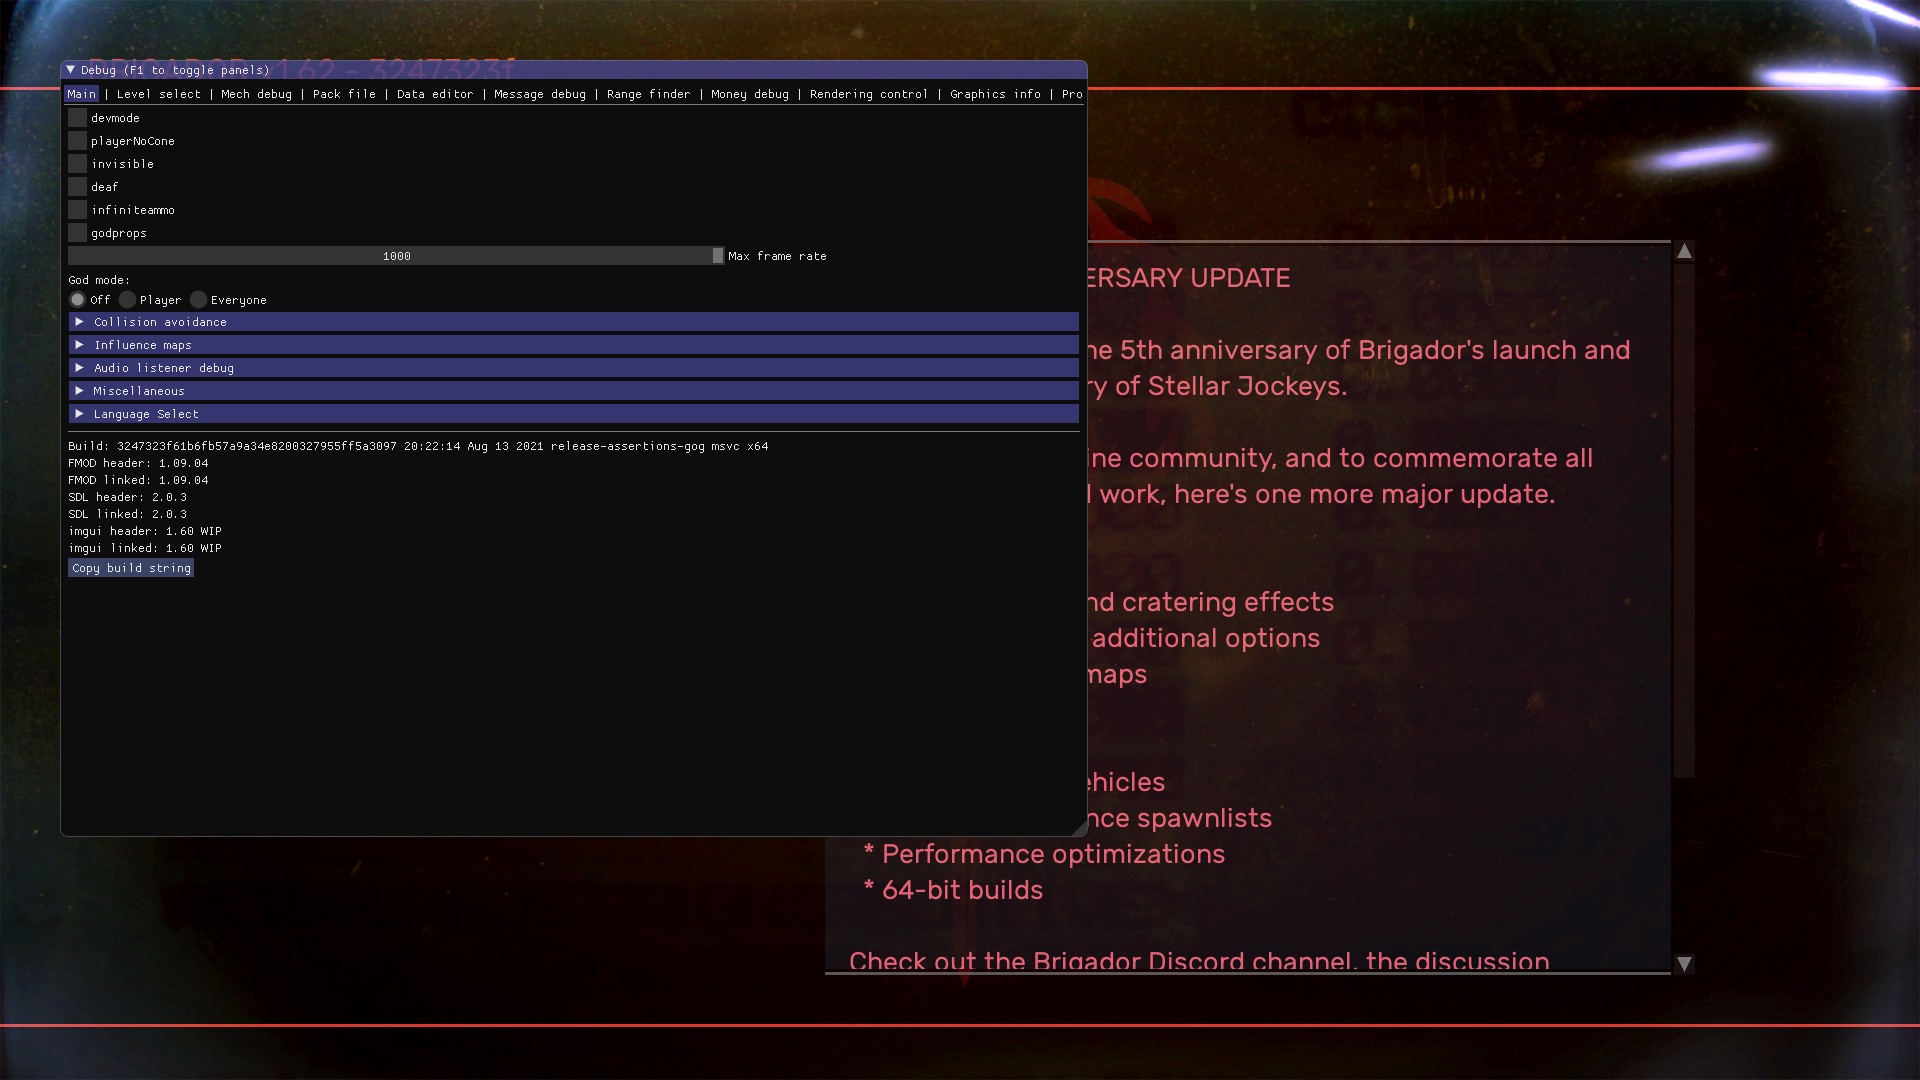Click 'imgui linked: 1.60 WIP' text
1920x1080 pixels.
point(145,548)
